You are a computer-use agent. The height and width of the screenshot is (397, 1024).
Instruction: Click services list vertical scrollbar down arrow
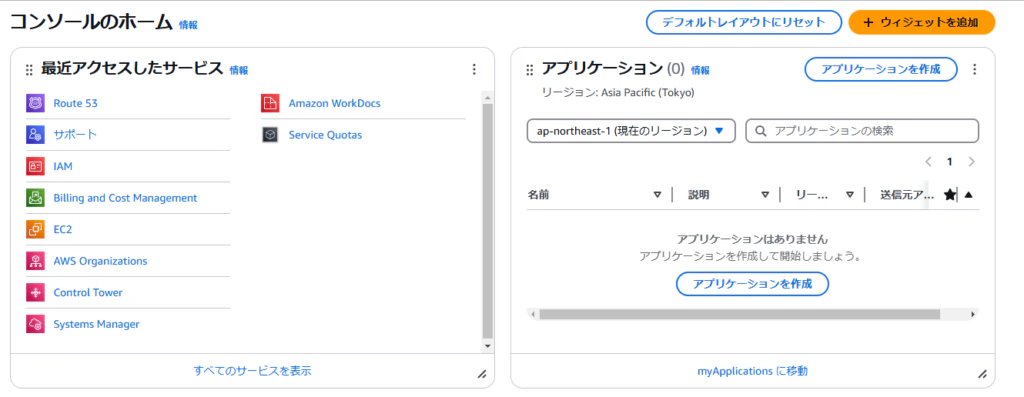pos(488,345)
